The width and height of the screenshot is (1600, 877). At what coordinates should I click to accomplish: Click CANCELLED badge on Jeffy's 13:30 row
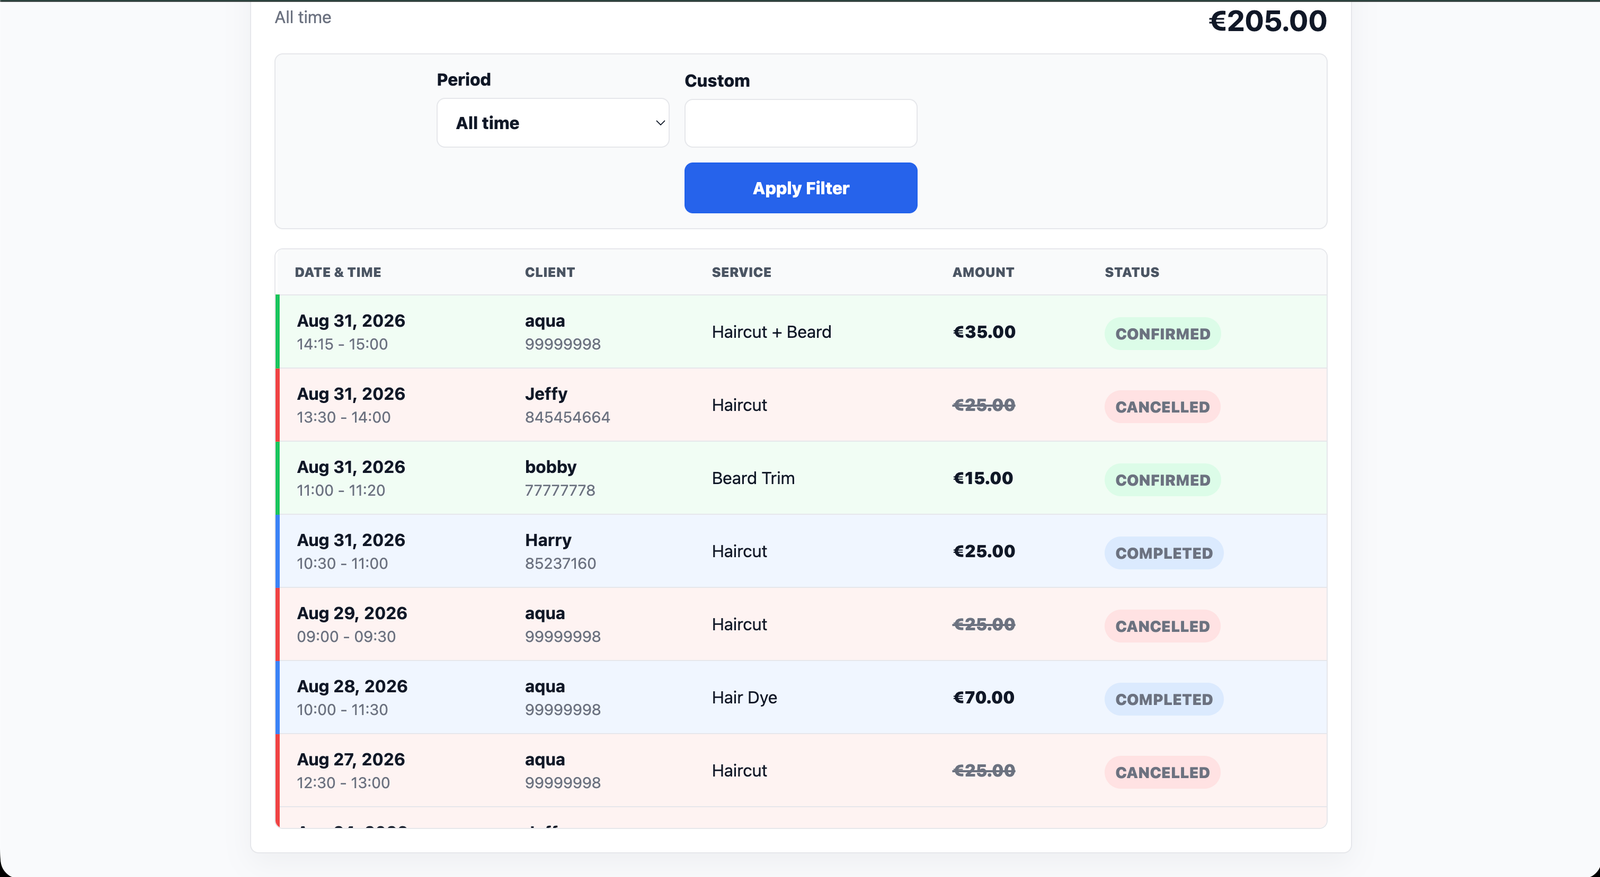pyautogui.click(x=1163, y=407)
